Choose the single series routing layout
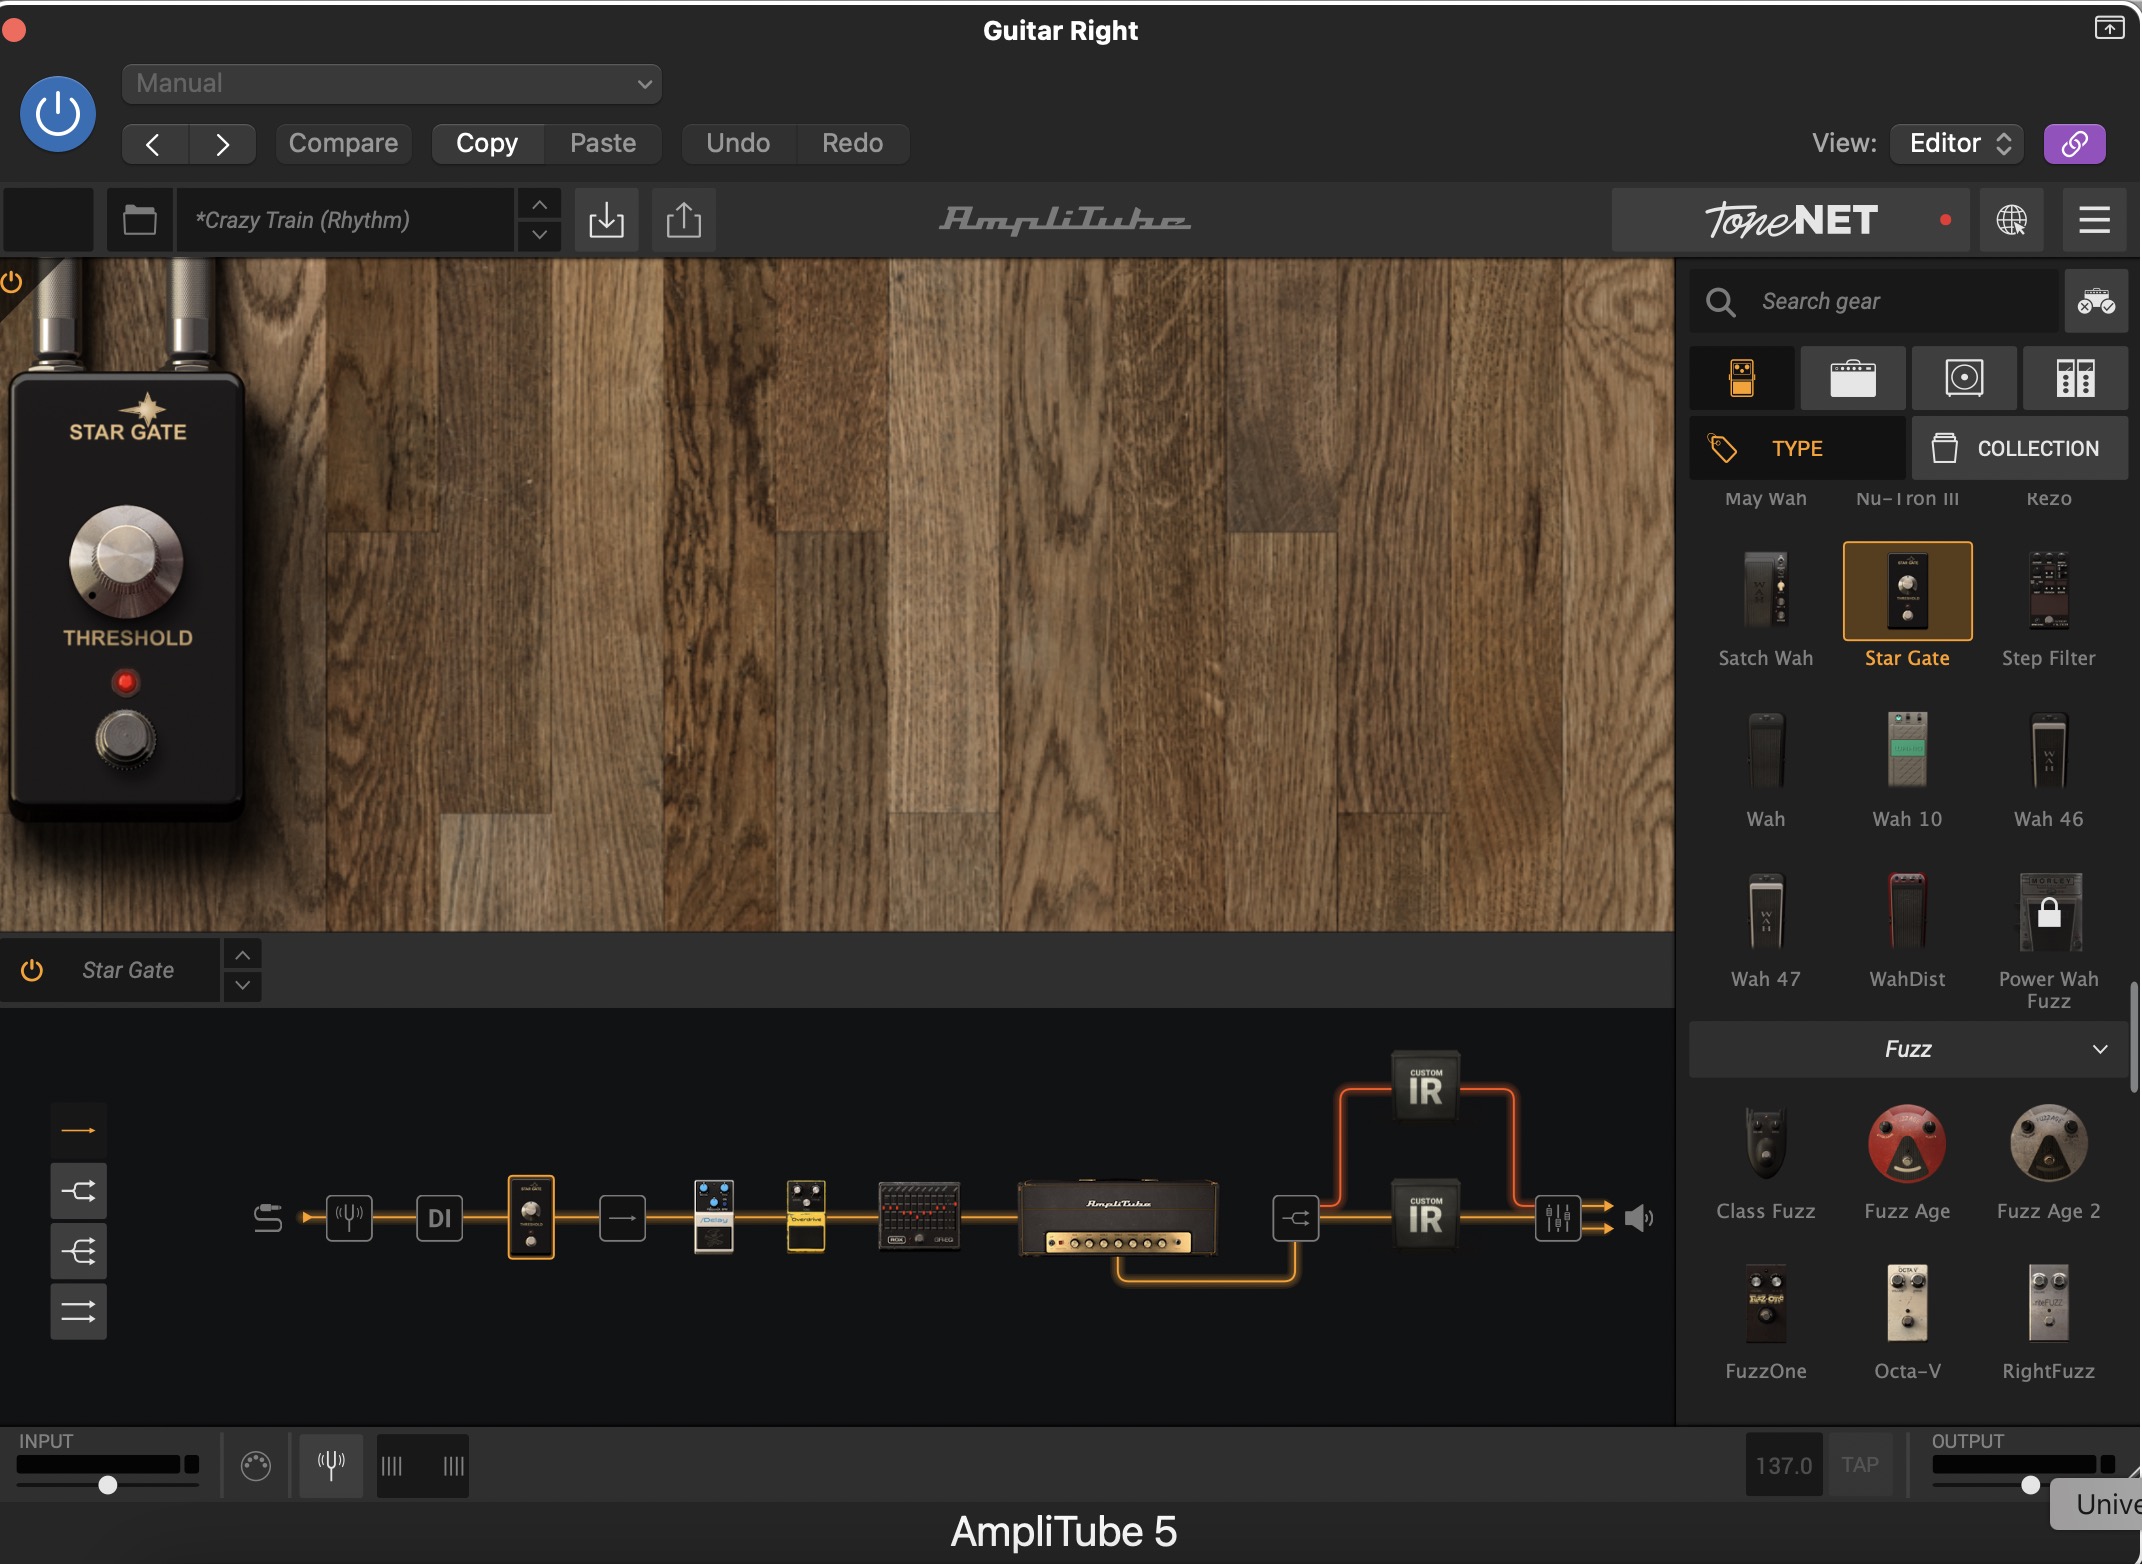Viewport: 2142px width, 1564px height. (78, 1130)
